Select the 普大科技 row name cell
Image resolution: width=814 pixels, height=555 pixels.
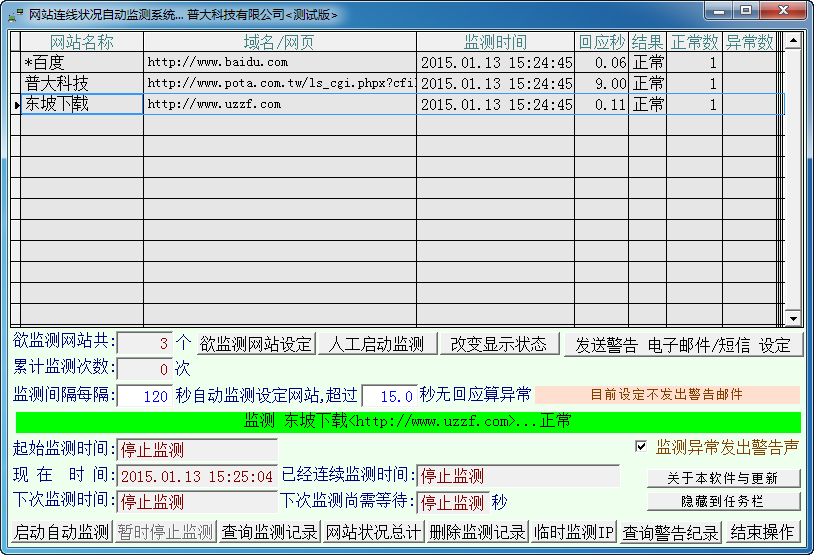[x=82, y=83]
